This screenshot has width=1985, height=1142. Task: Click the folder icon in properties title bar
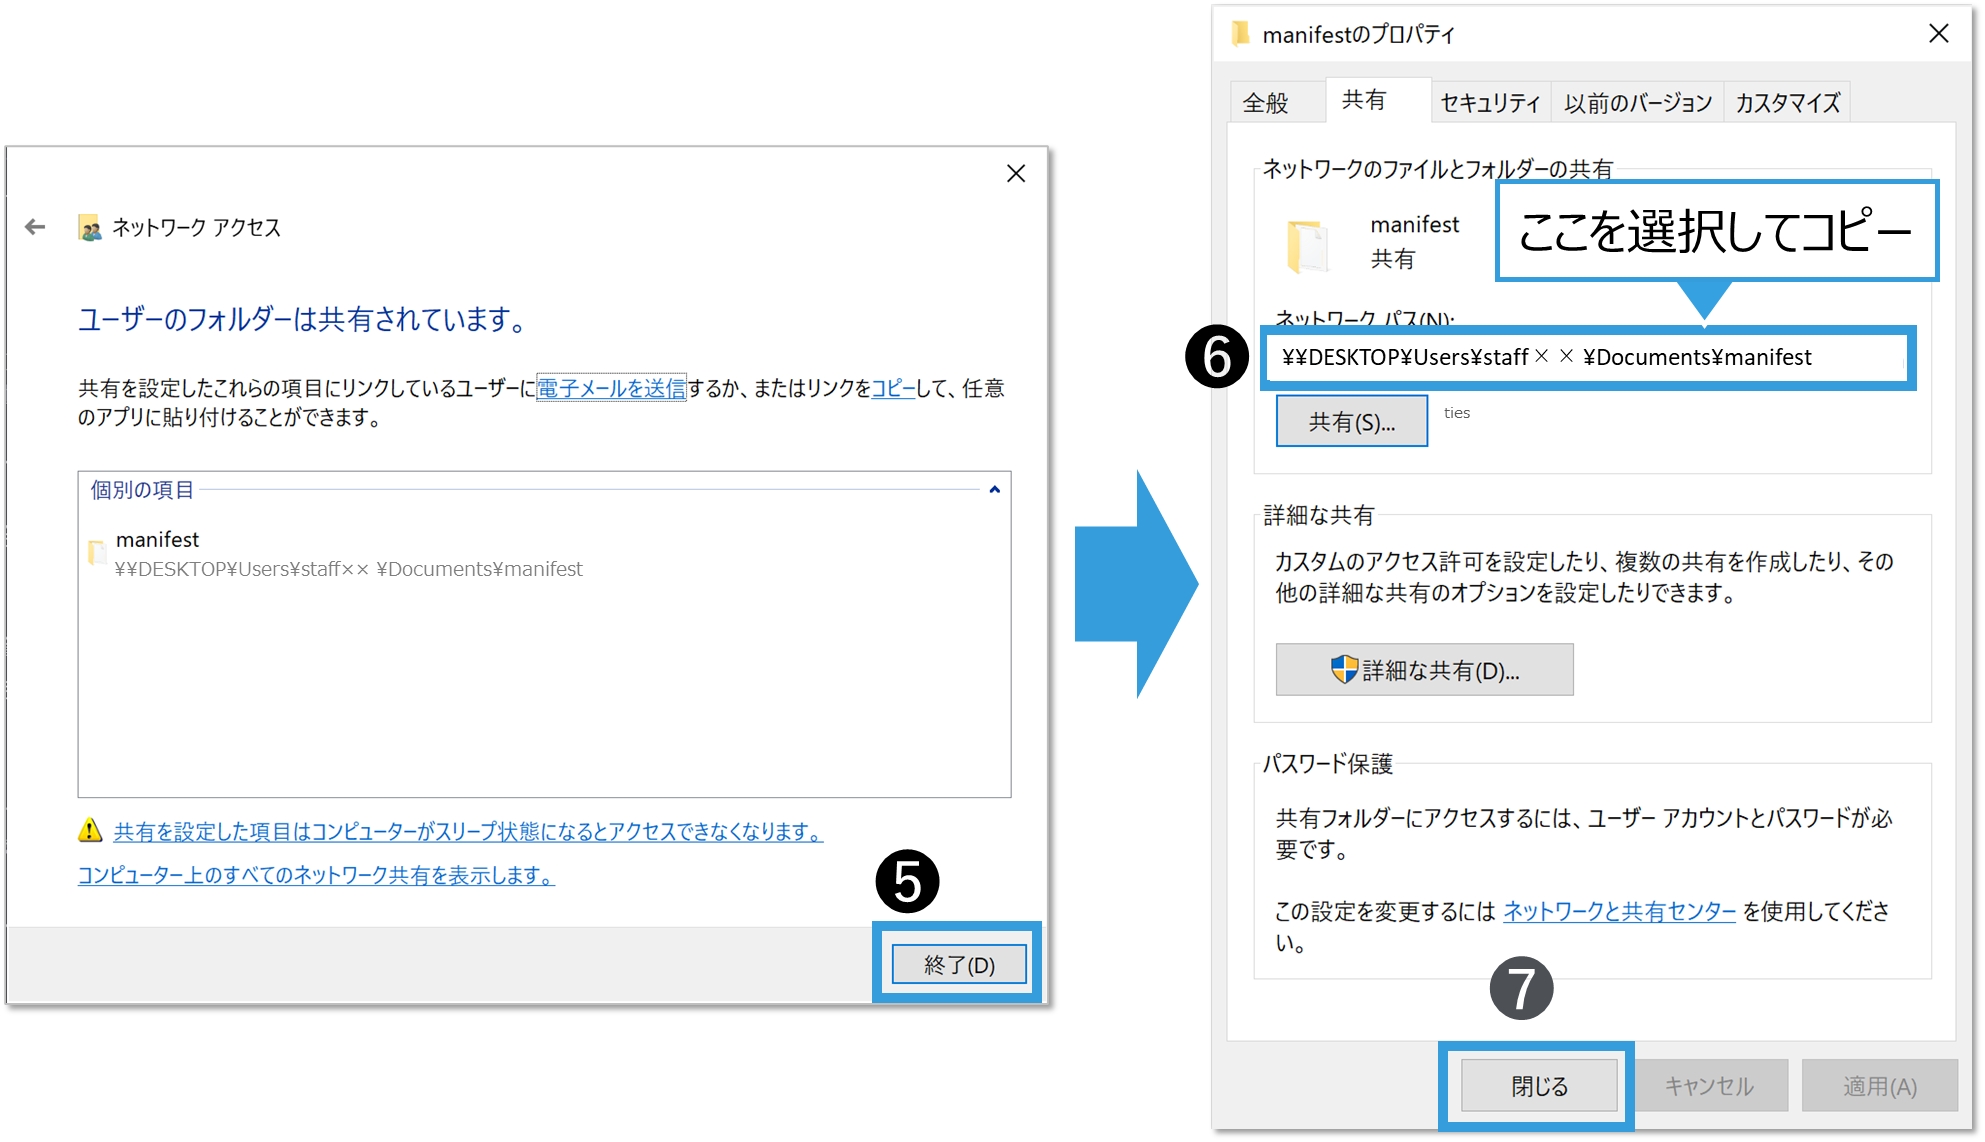pyautogui.click(x=1240, y=34)
